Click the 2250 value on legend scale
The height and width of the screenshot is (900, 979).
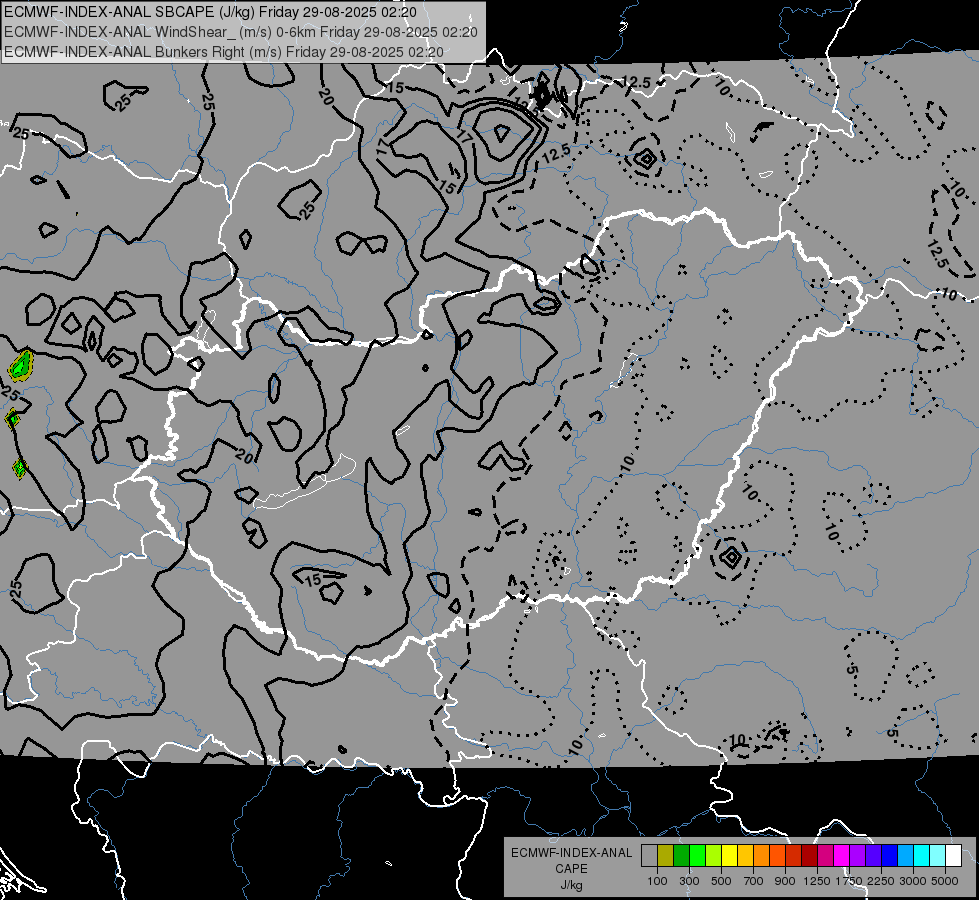(x=881, y=881)
